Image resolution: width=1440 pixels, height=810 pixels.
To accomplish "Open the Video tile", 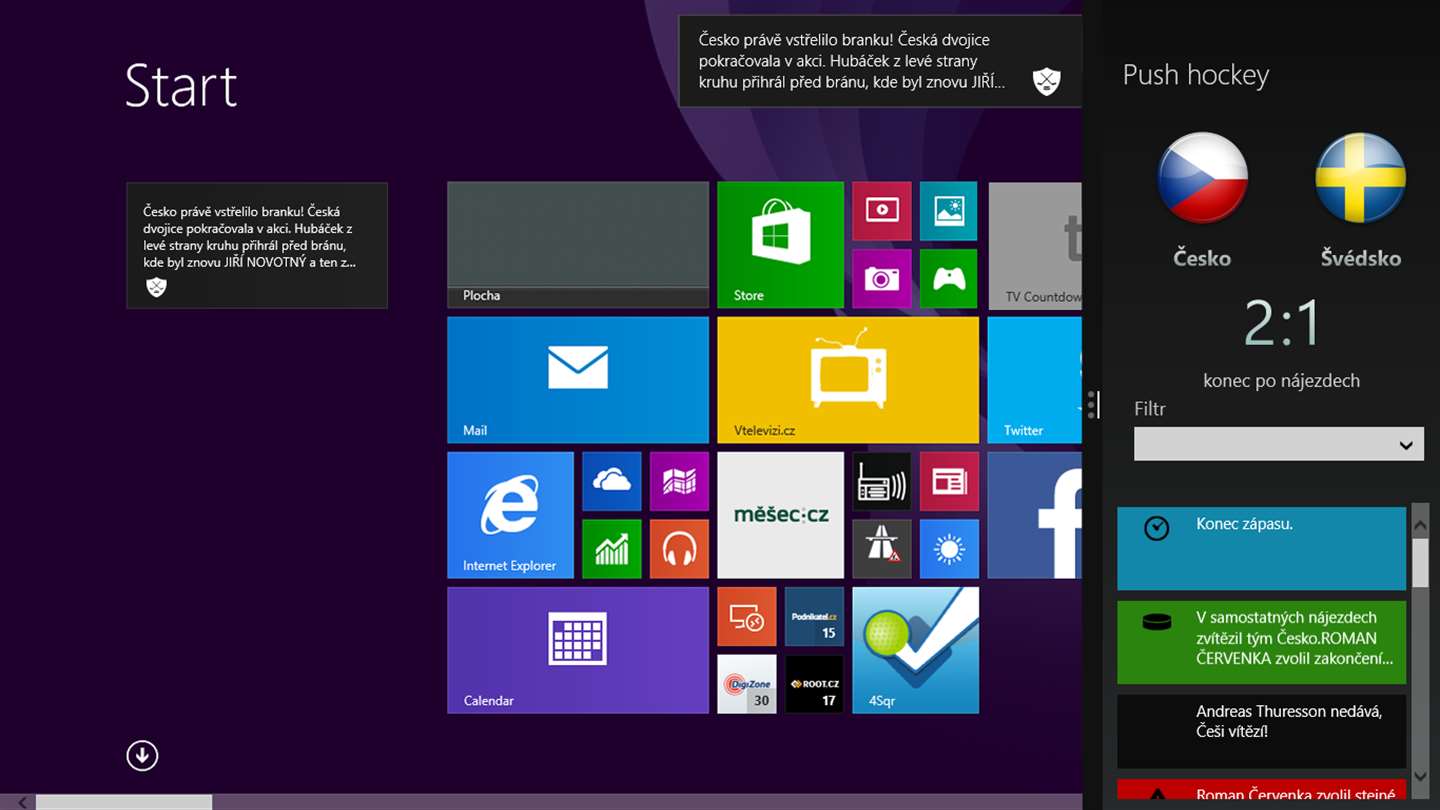I will point(882,211).
